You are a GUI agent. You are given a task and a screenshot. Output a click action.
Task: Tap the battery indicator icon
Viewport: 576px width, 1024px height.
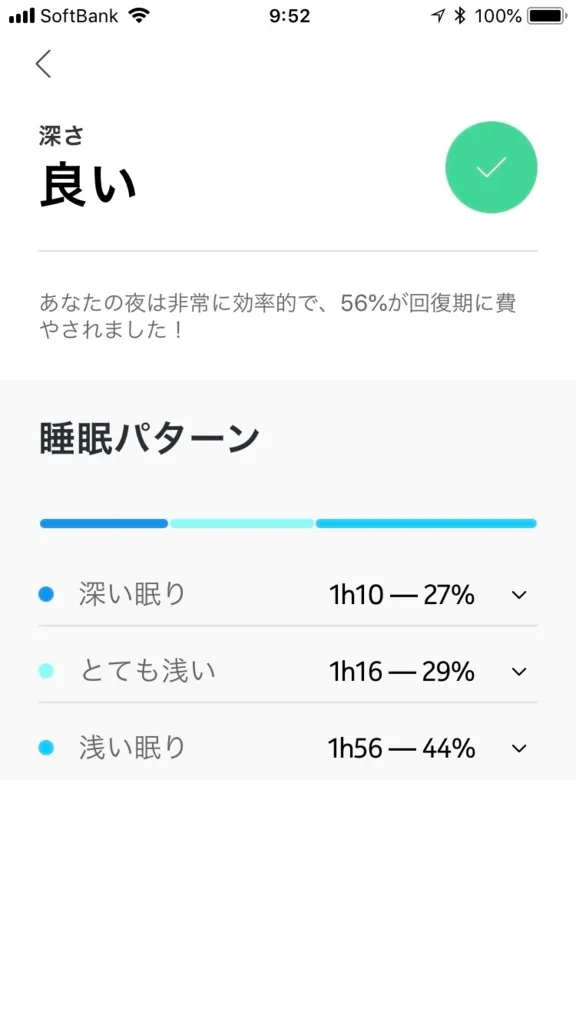[548, 16]
